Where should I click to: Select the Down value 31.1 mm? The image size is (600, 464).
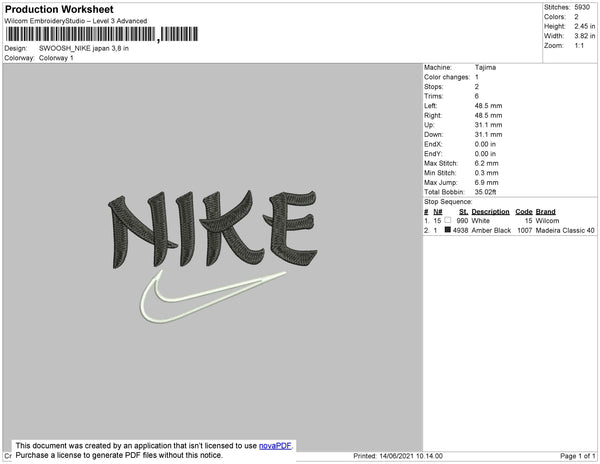tap(488, 134)
